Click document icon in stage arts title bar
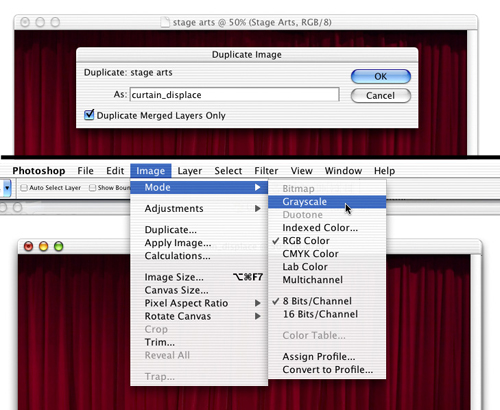This screenshot has height=410, width=500. point(165,22)
